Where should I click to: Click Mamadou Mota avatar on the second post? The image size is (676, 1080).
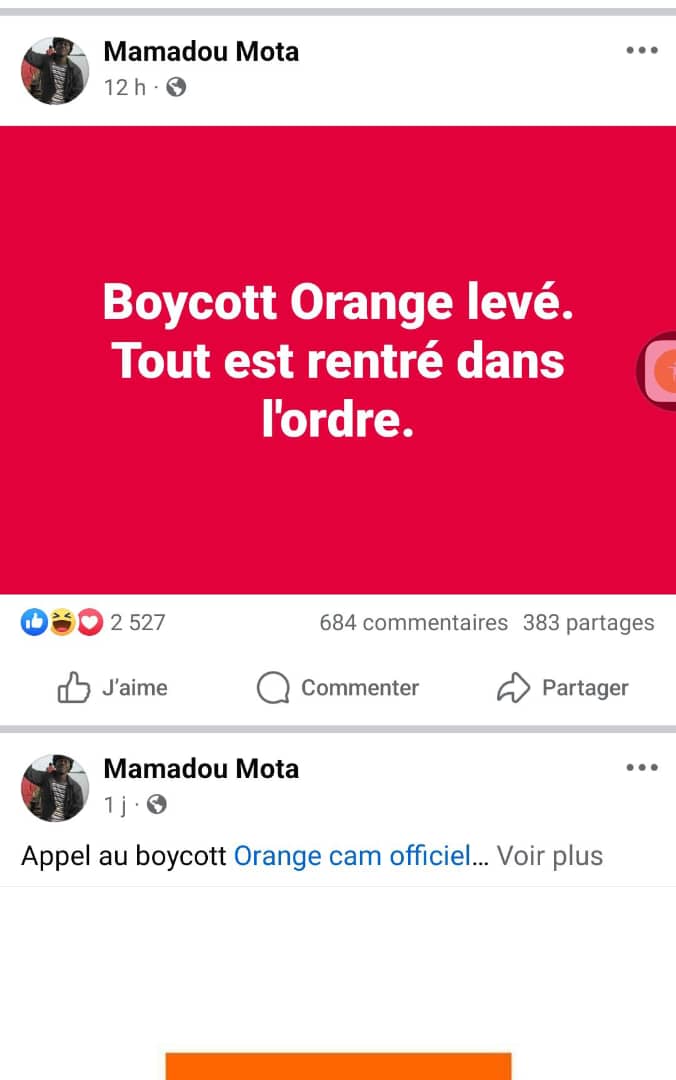tap(55, 788)
